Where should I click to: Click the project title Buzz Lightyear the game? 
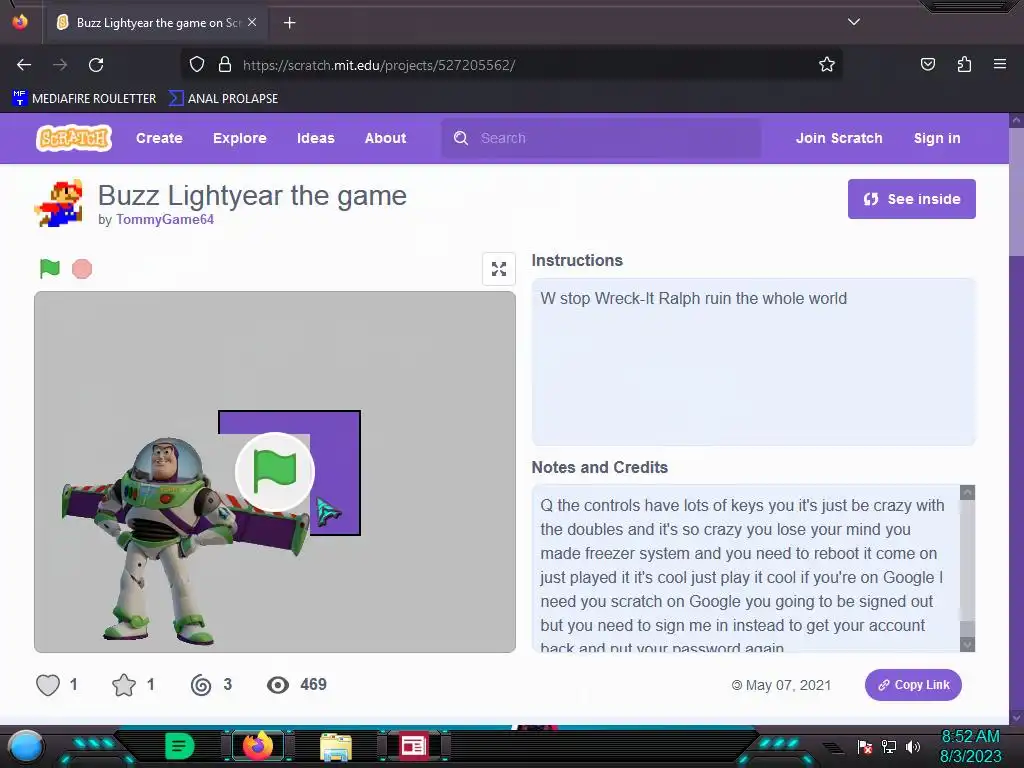[x=252, y=195]
